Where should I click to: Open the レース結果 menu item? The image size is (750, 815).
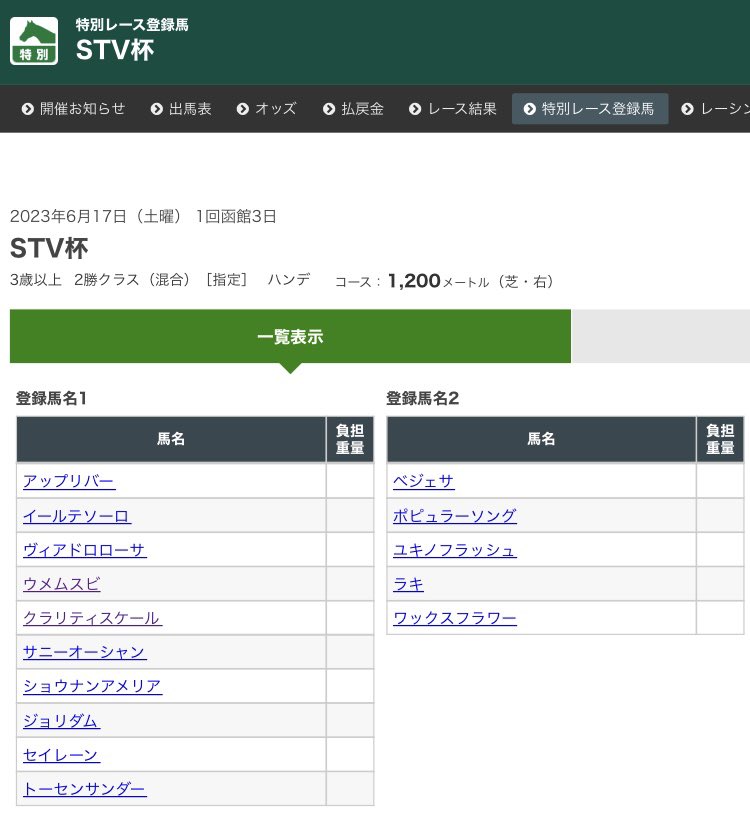pos(453,109)
